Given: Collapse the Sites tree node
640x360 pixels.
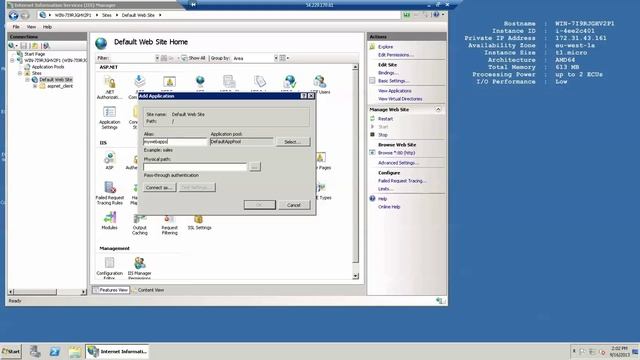Looking at the screenshot, I should coord(20,73).
